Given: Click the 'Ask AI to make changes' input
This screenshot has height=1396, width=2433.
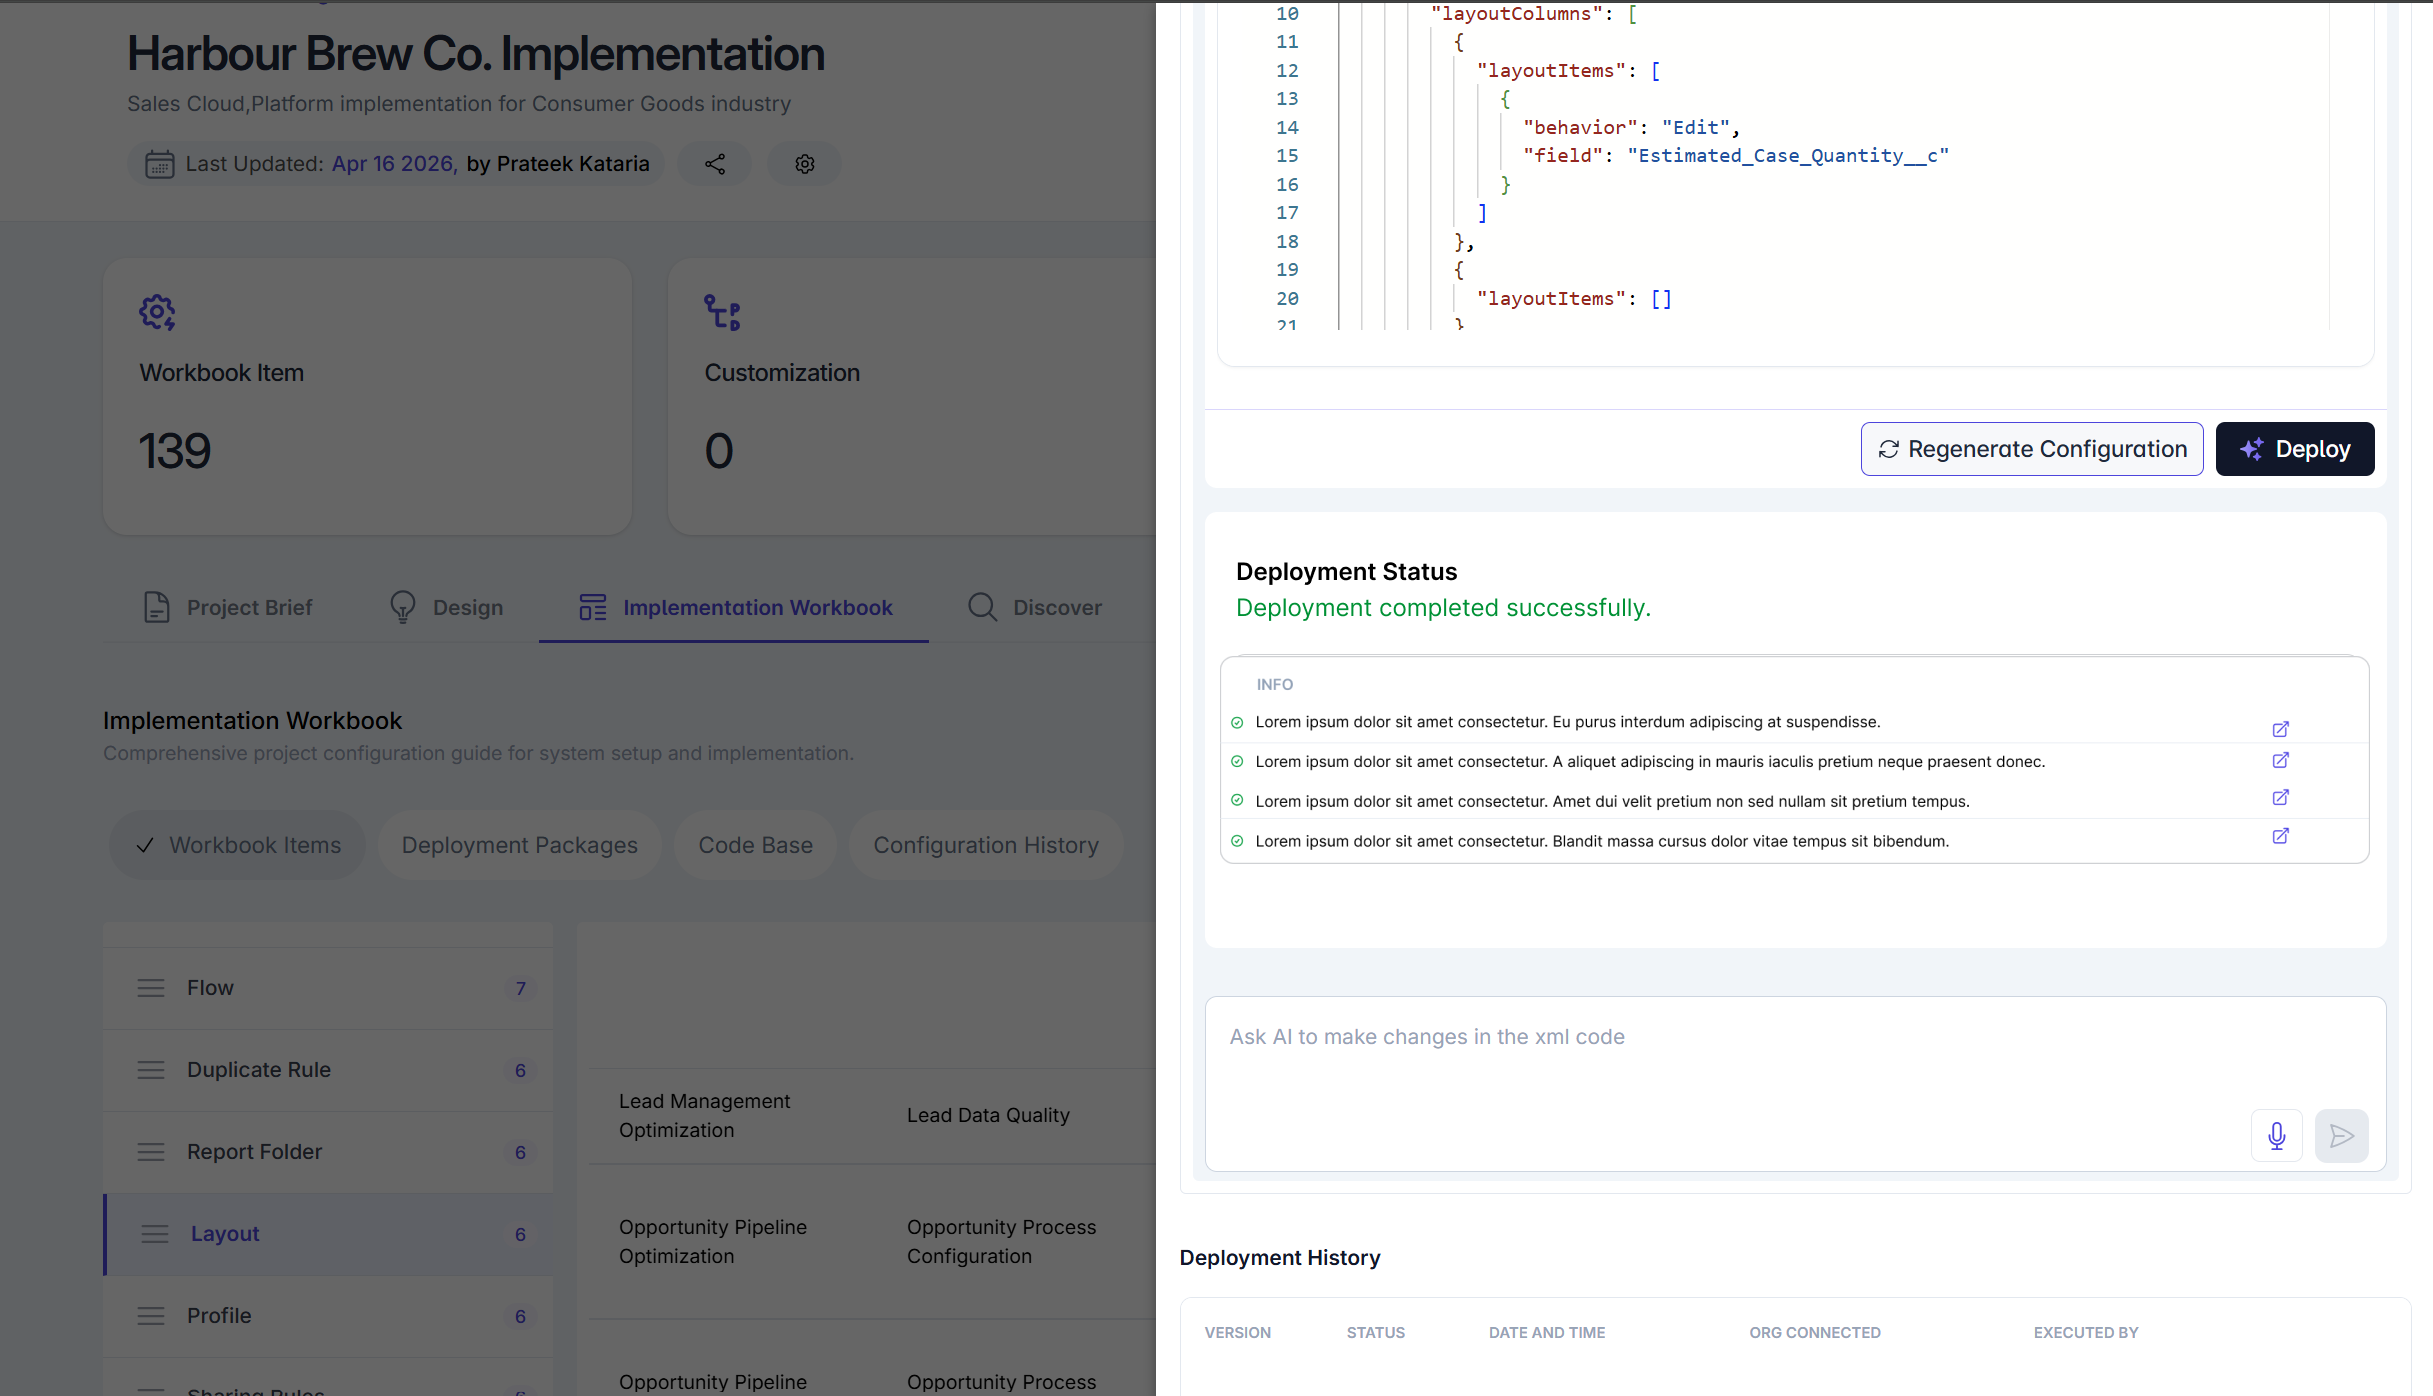Looking at the screenshot, I should coord(1795,1084).
